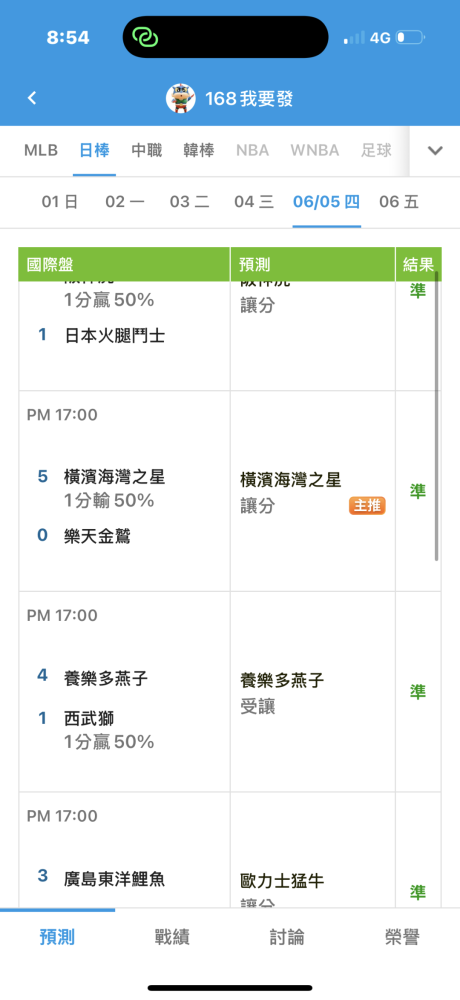Screen dimensions: 460x1000
Task: Tap the 樂天金鷲 team name
Action: pos(98,536)
